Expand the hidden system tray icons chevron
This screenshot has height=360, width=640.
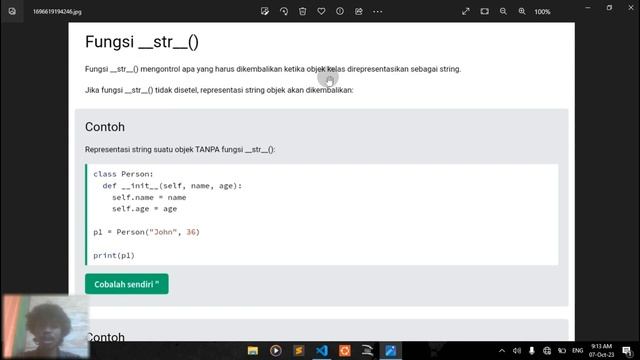(502, 351)
